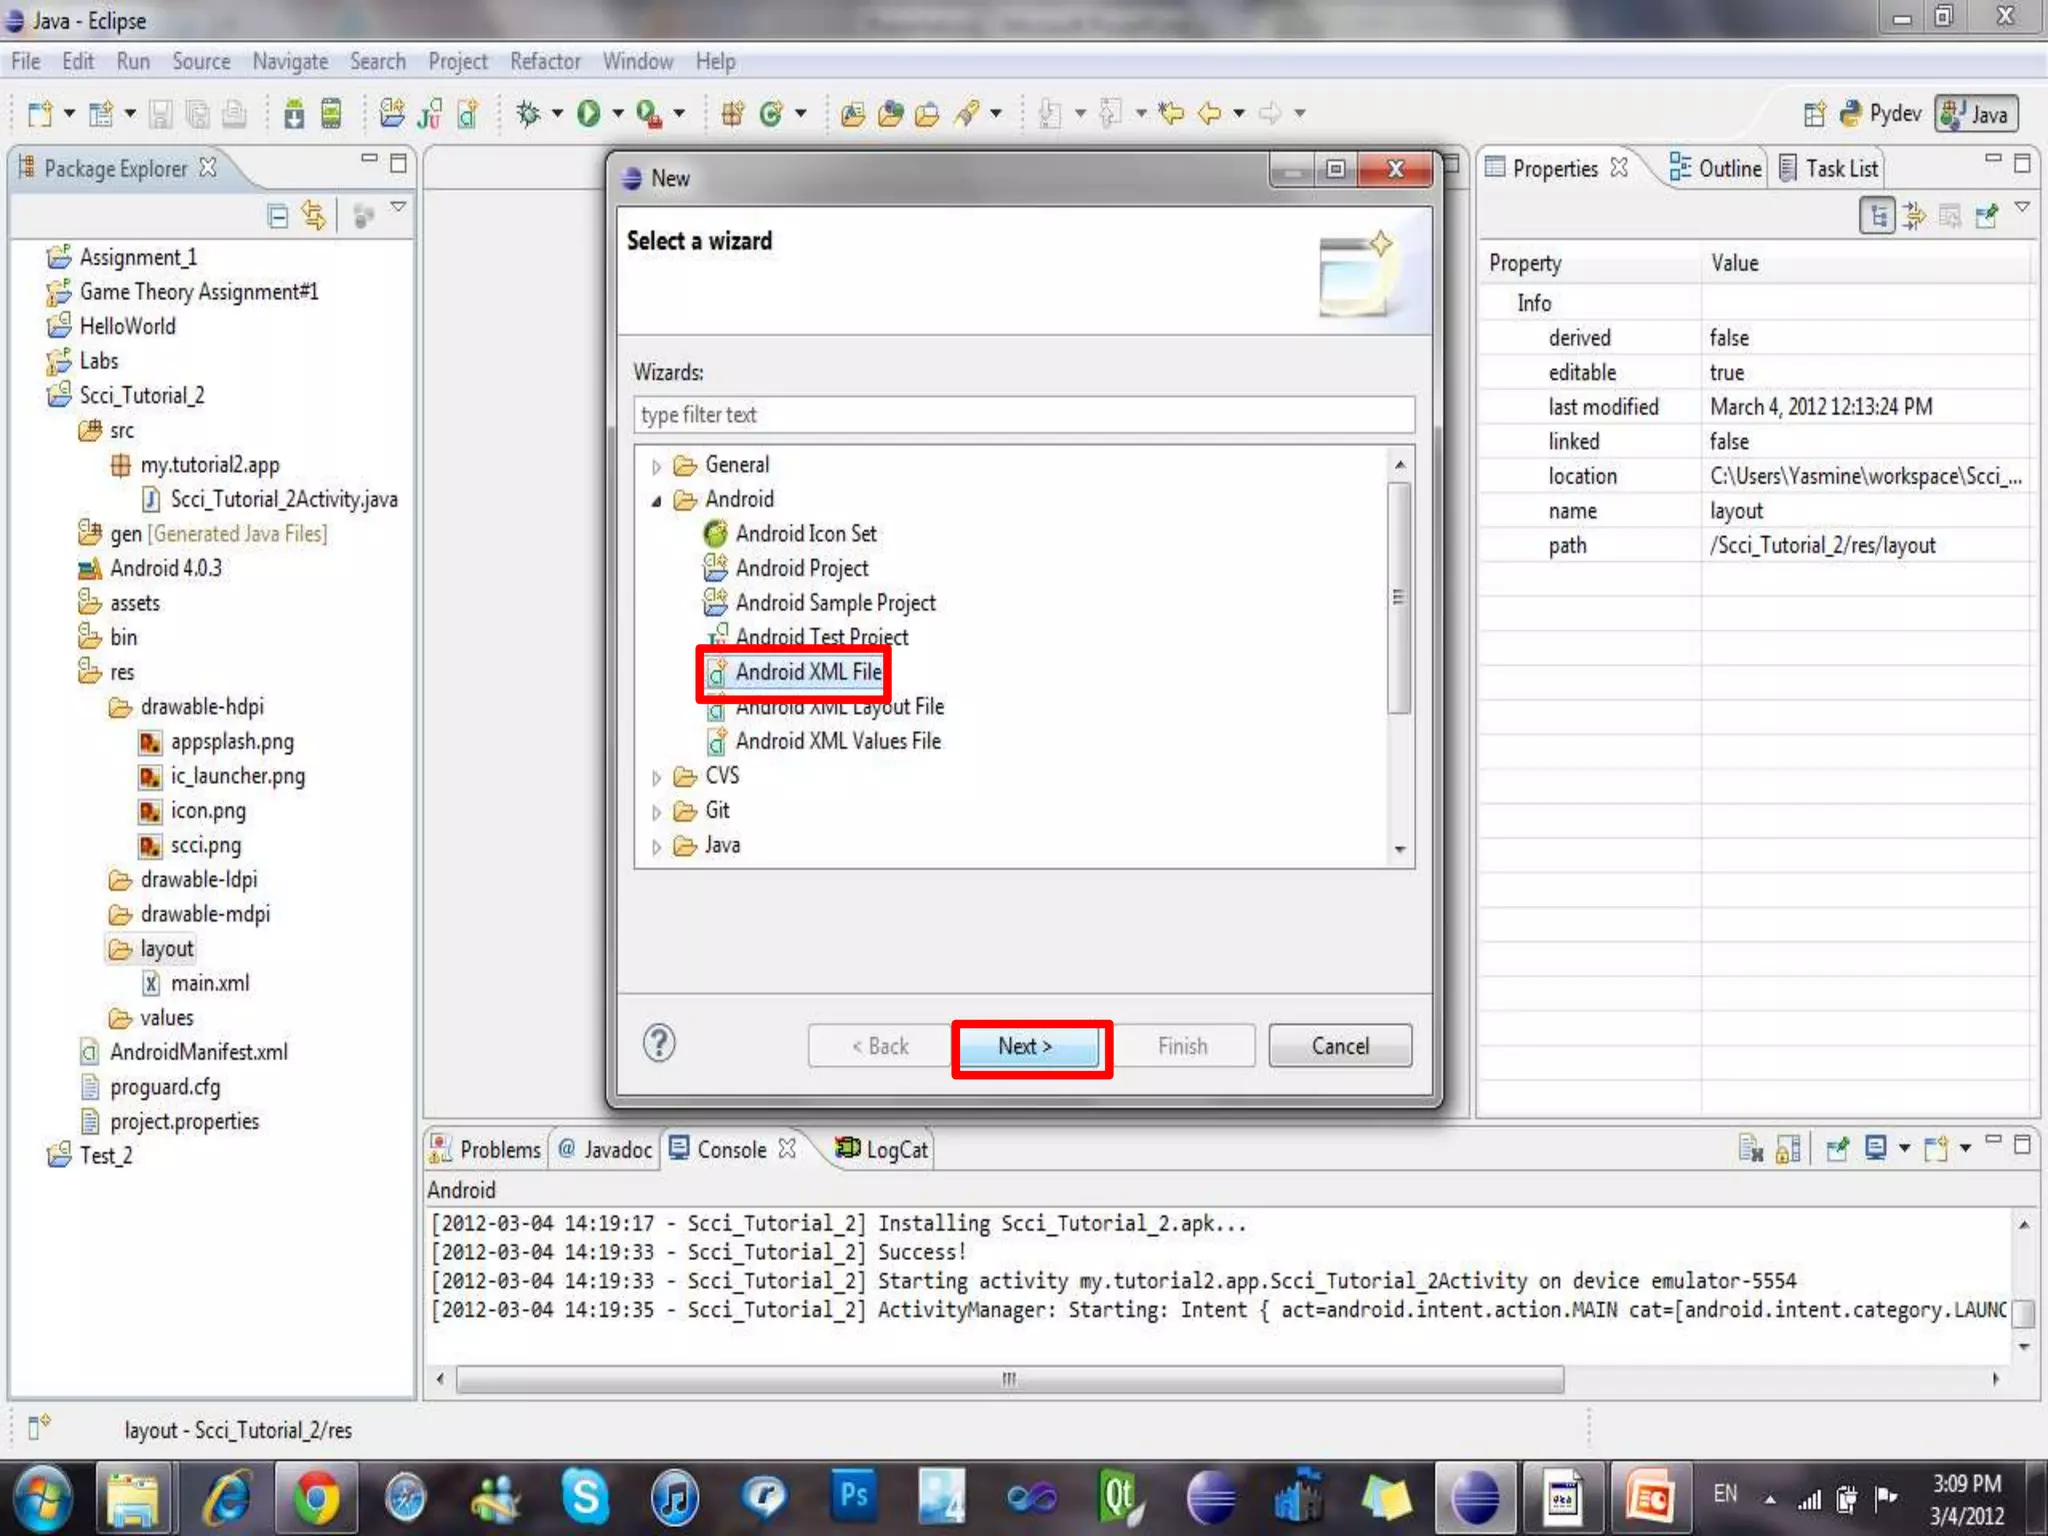2048x1536 pixels.
Task: Toggle Show Categories in Properties view
Action: point(1878,215)
